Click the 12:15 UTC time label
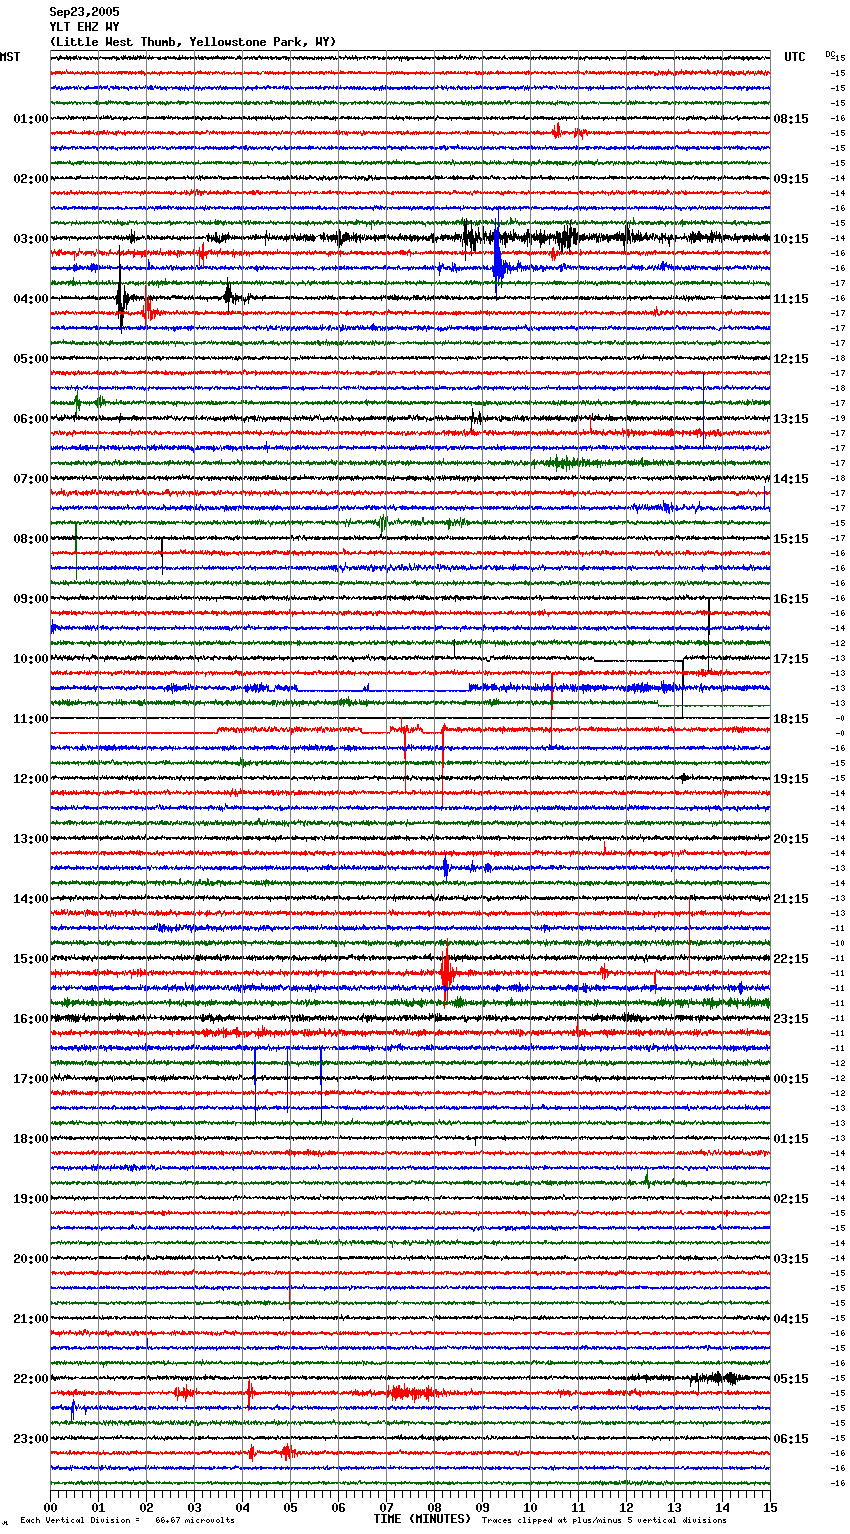This screenshot has height=1534, width=850. [791, 359]
